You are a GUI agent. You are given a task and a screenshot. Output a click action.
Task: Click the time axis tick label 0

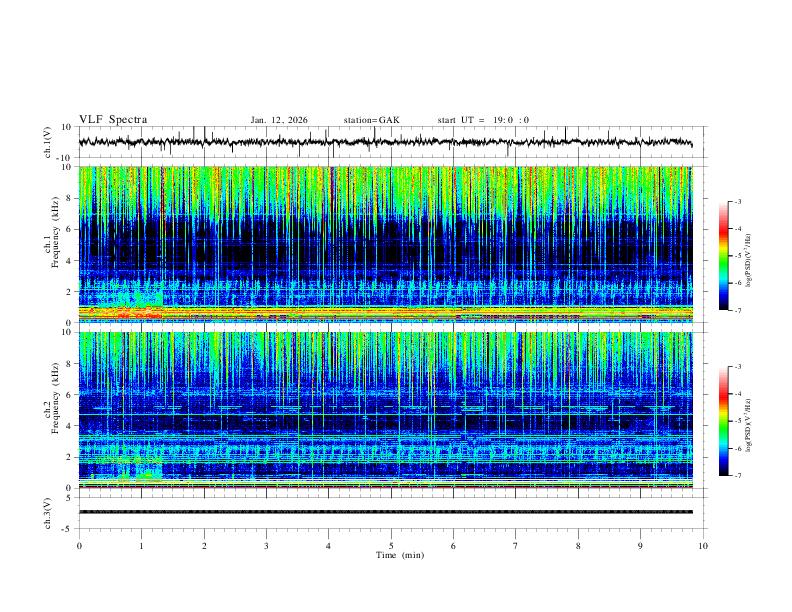[x=79, y=546]
